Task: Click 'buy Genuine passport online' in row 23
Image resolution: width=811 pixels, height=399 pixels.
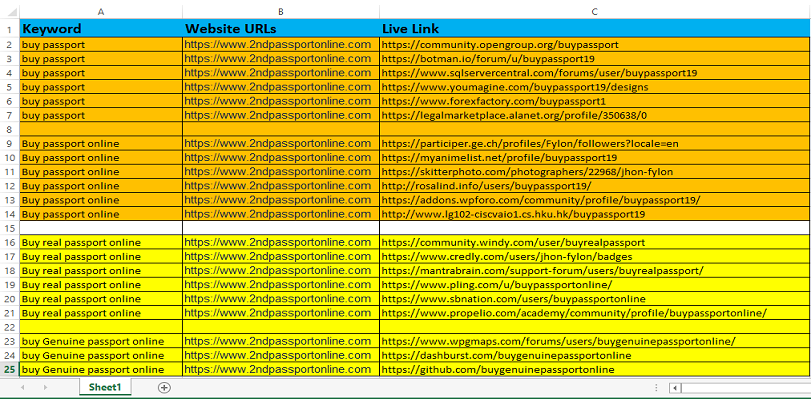Action: pyautogui.click(x=101, y=341)
